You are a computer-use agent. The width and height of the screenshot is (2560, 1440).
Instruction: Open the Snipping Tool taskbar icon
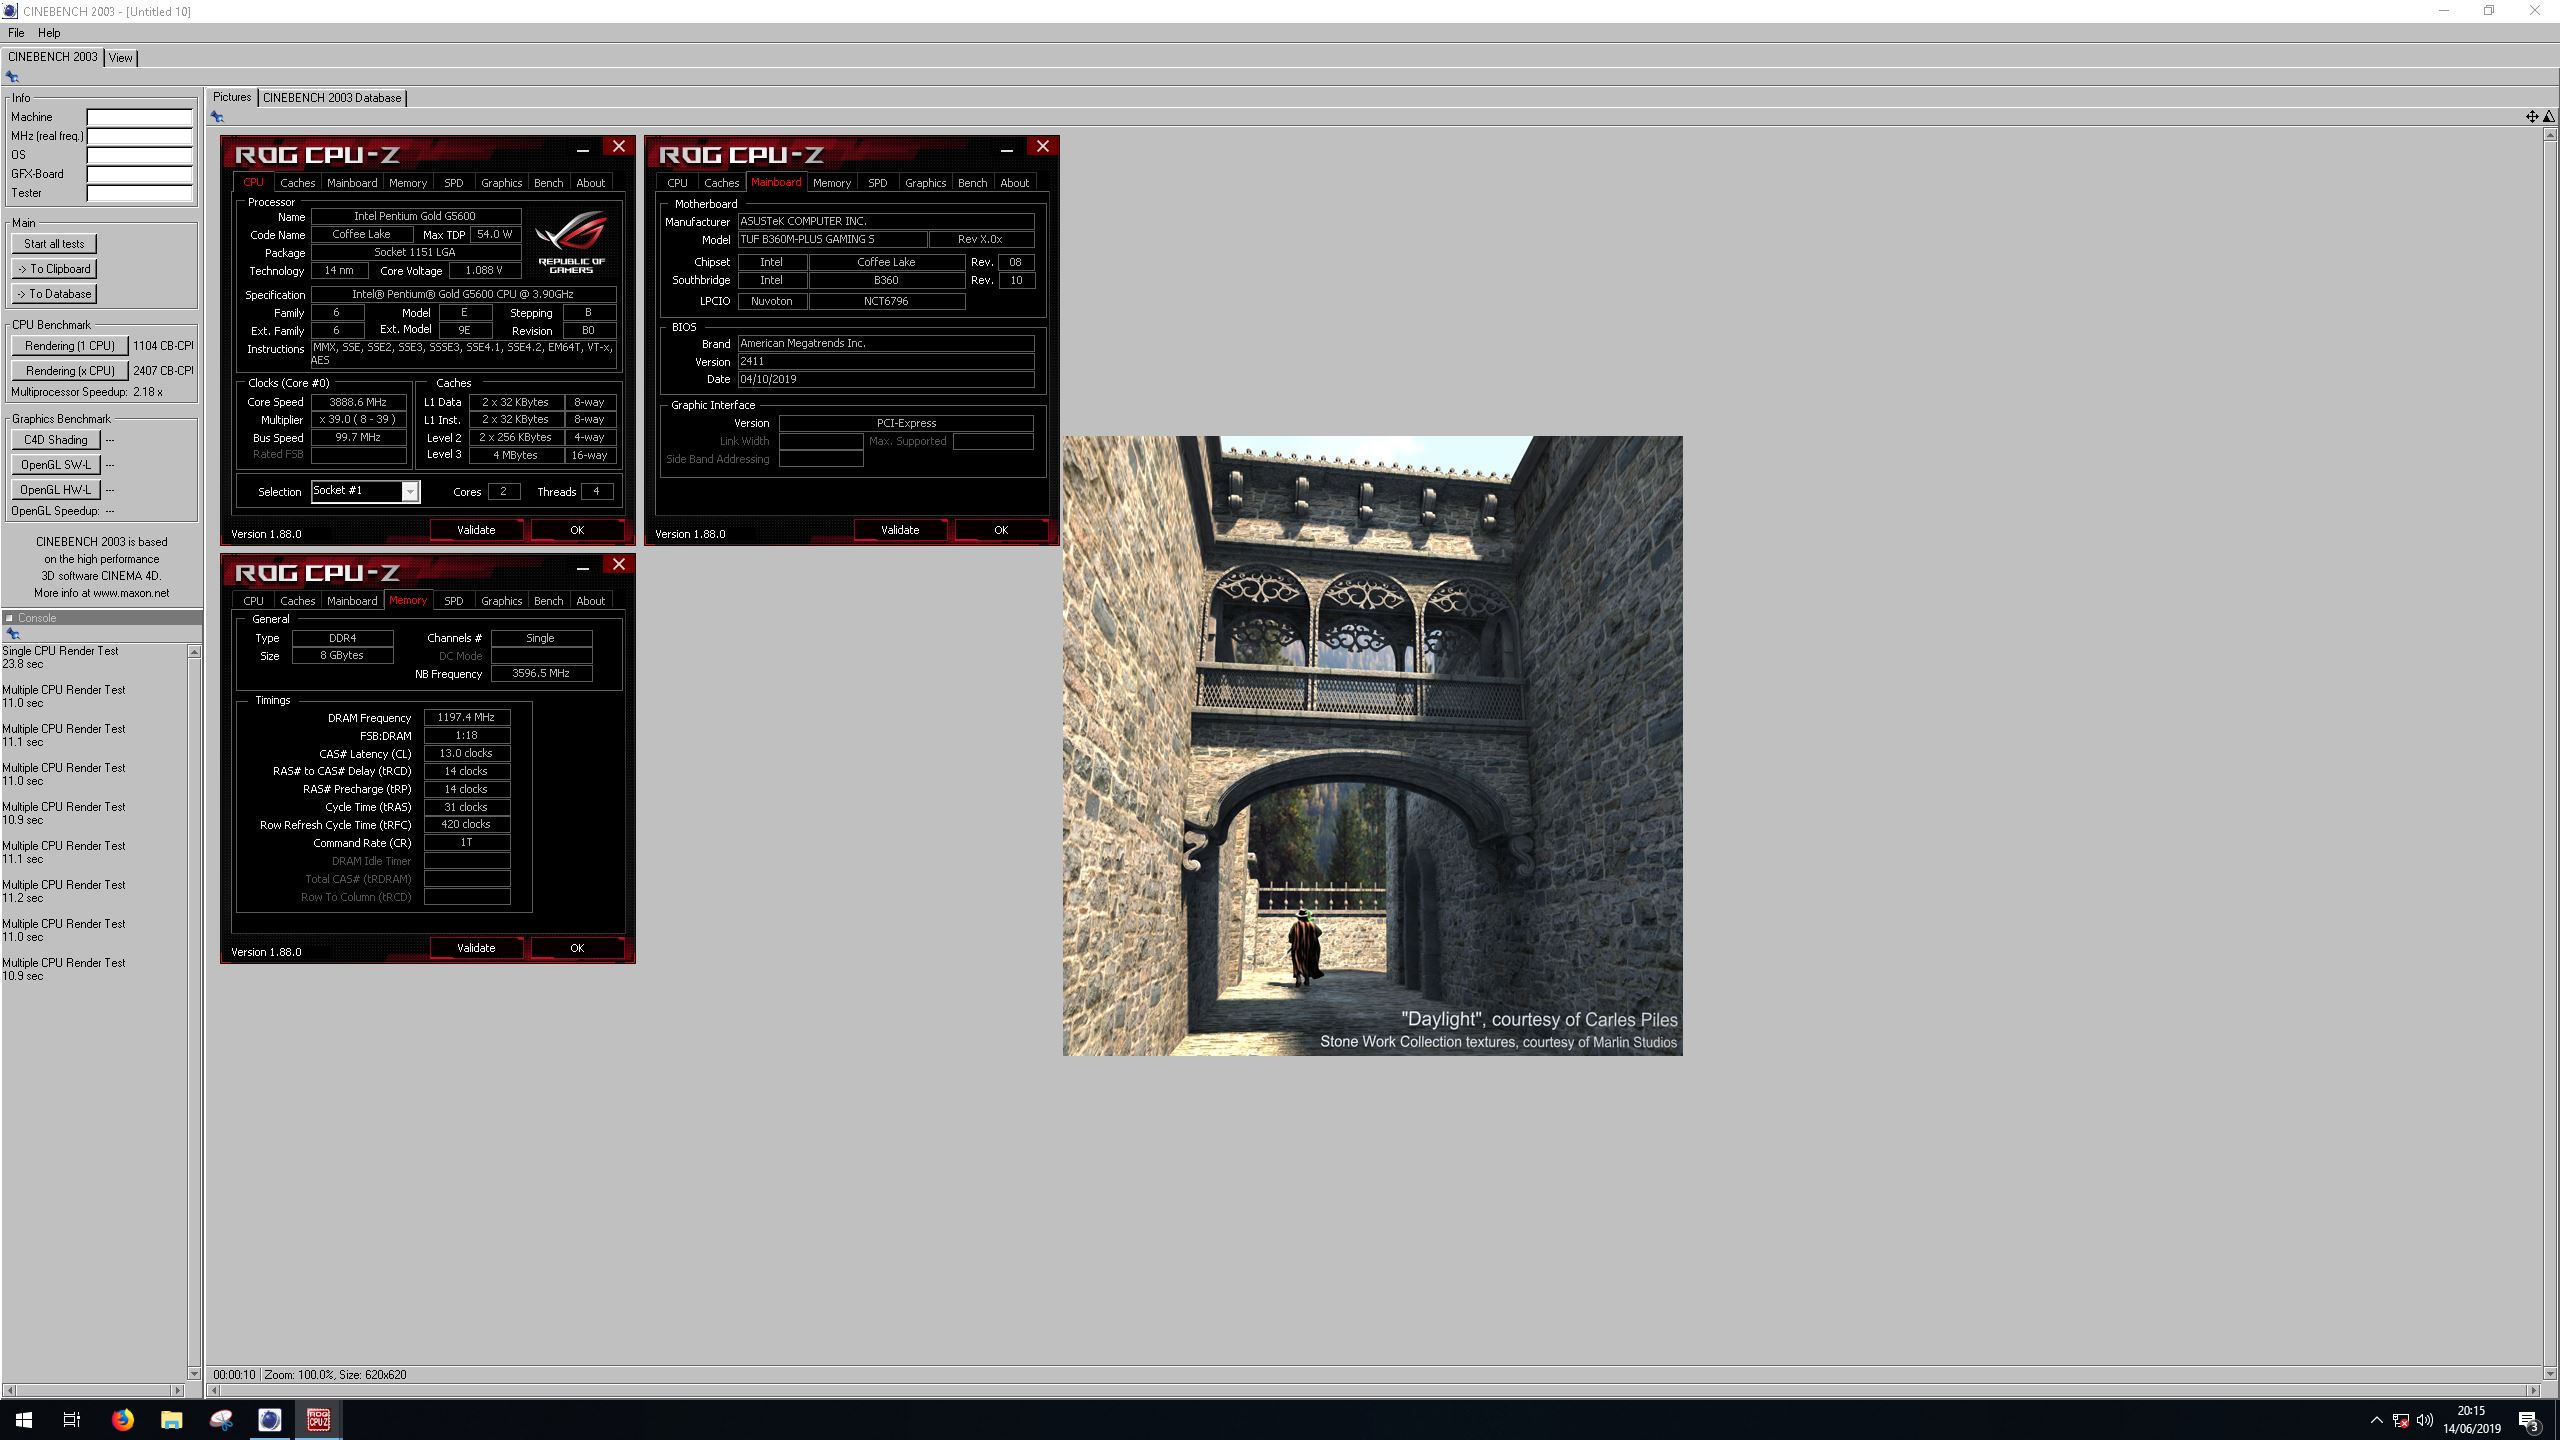click(221, 1420)
